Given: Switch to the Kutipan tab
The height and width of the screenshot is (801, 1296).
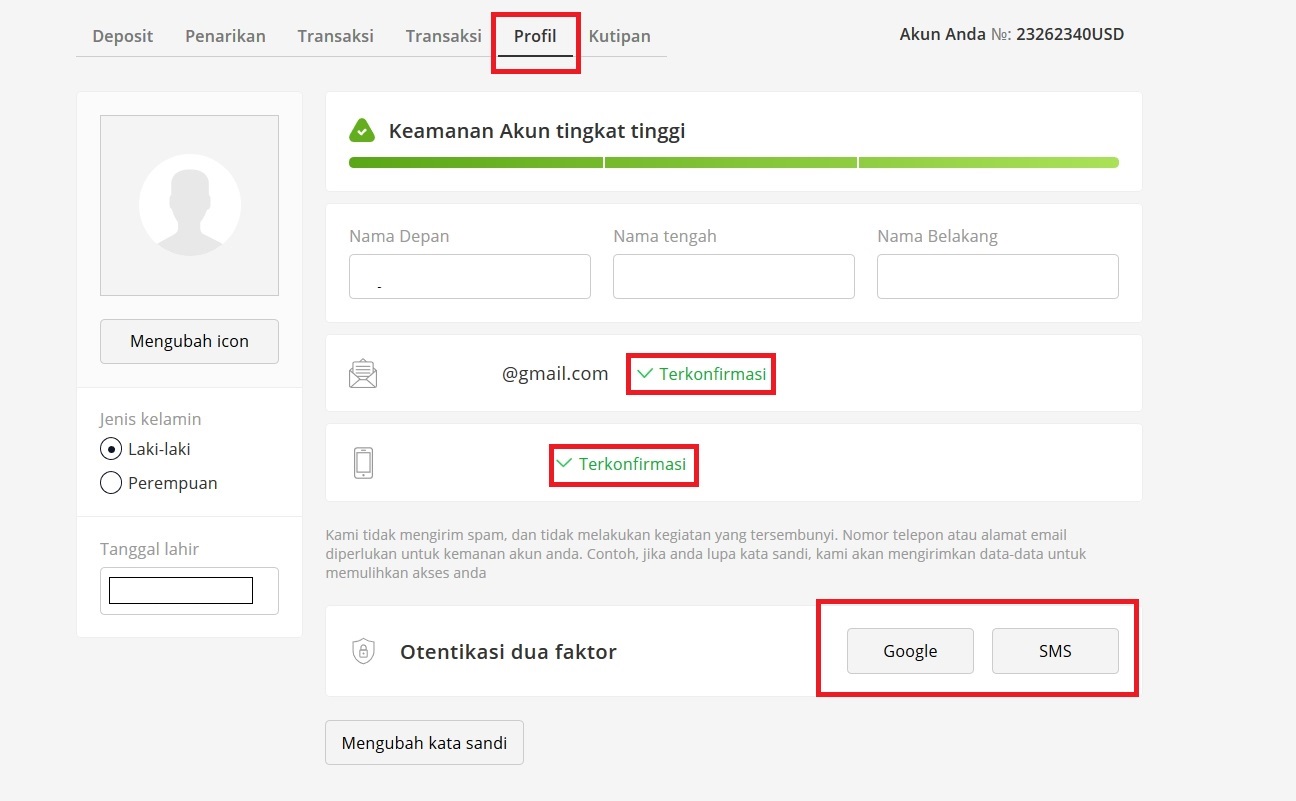Looking at the screenshot, I should pyautogui.click(x=619, y=35).
